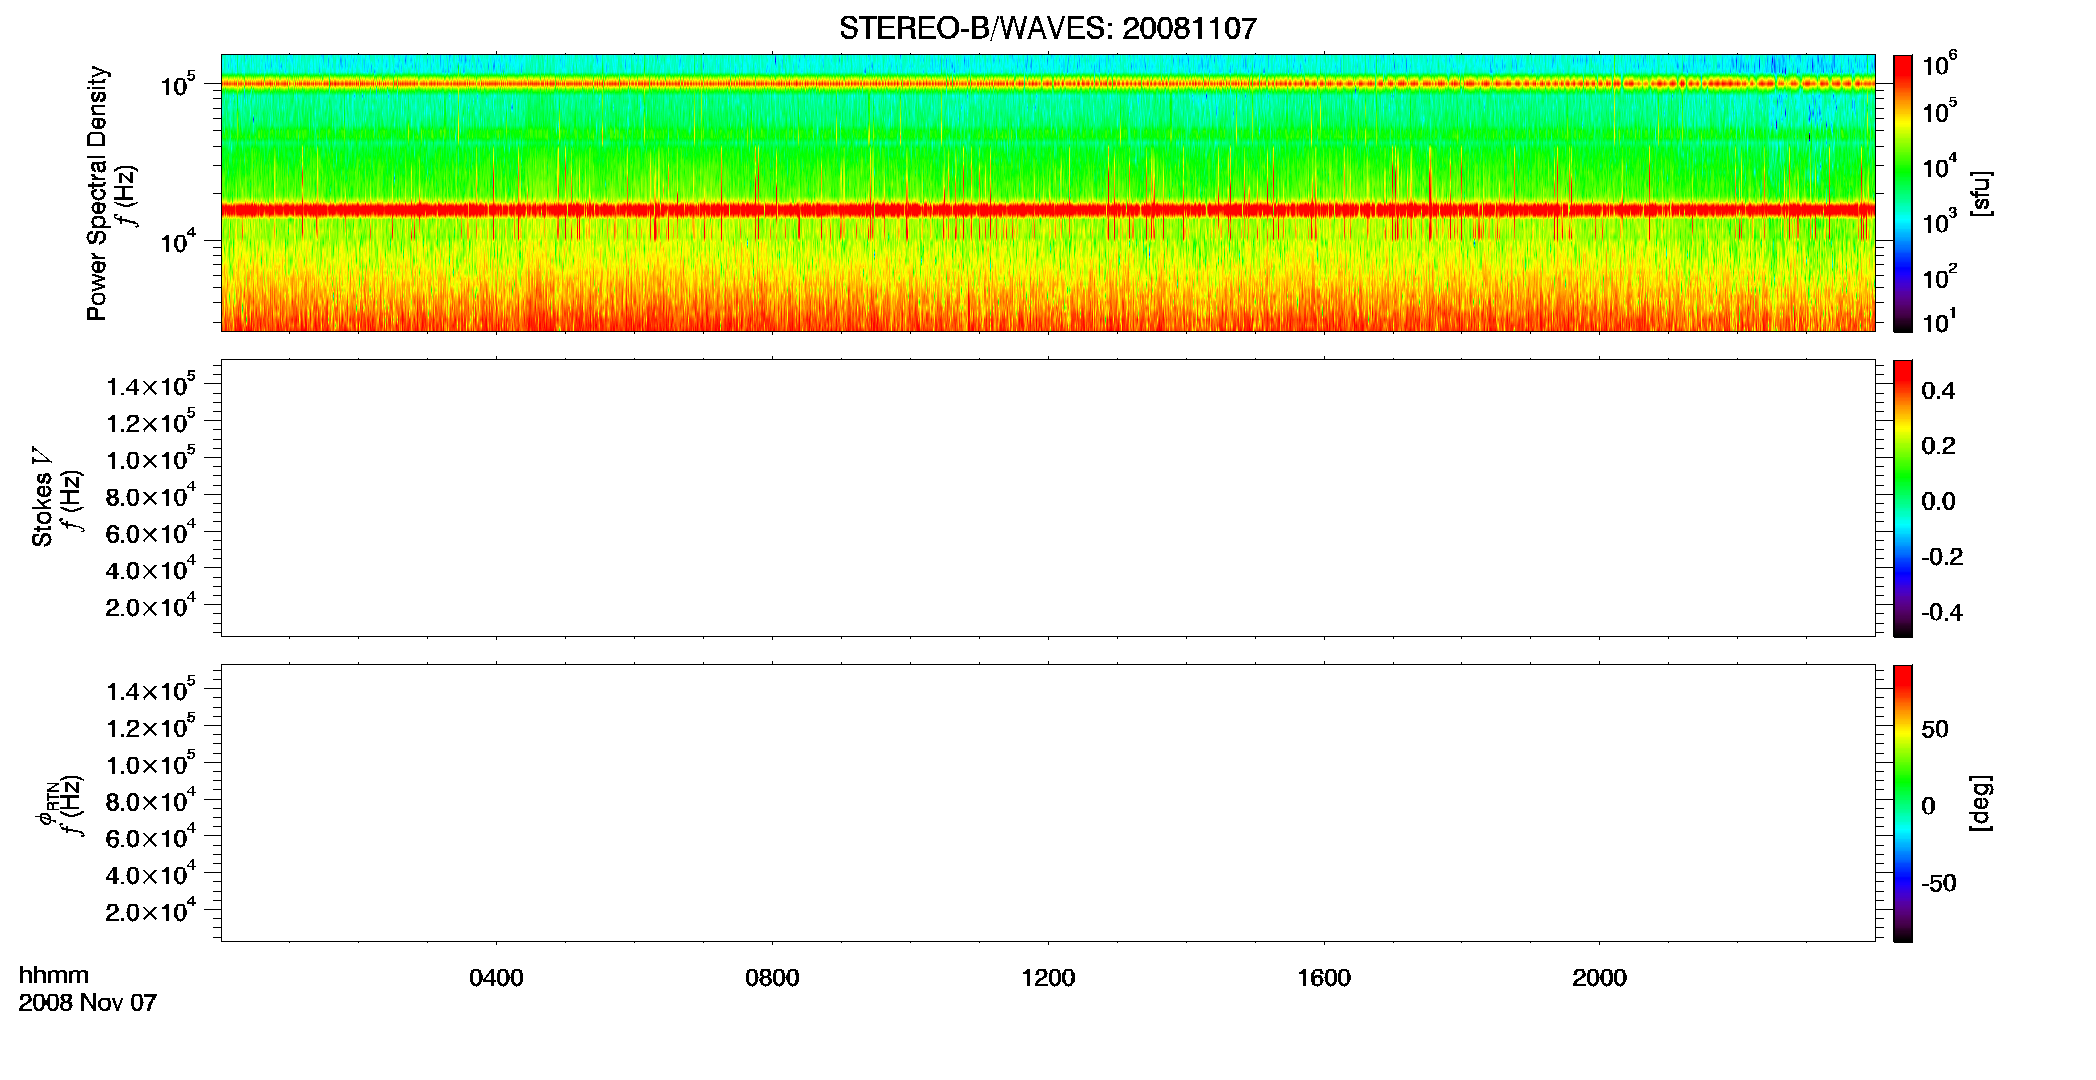Viewport: 2096px width, 1080px height.
Task: Click the [sfu] unit label
Action: click(1981, 194)
